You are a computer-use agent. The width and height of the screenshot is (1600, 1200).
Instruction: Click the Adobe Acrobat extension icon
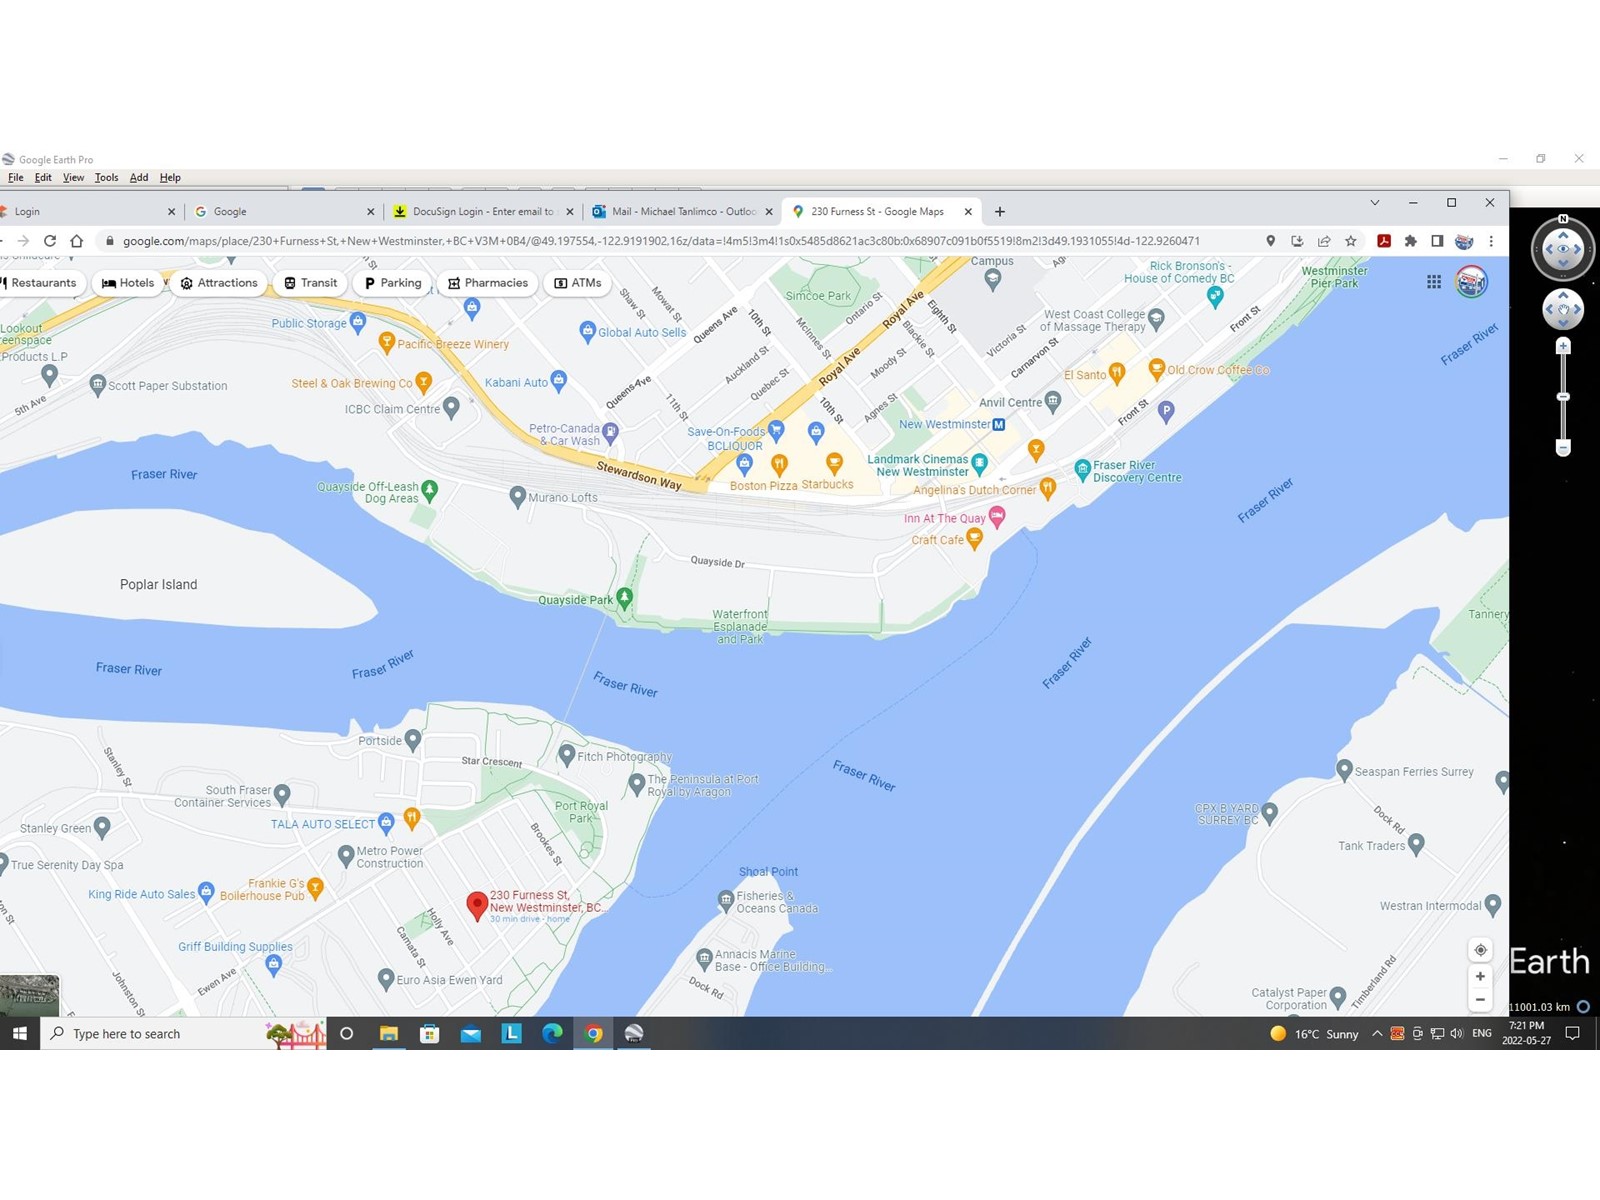pyautogui.click(x=1384, y=241)
